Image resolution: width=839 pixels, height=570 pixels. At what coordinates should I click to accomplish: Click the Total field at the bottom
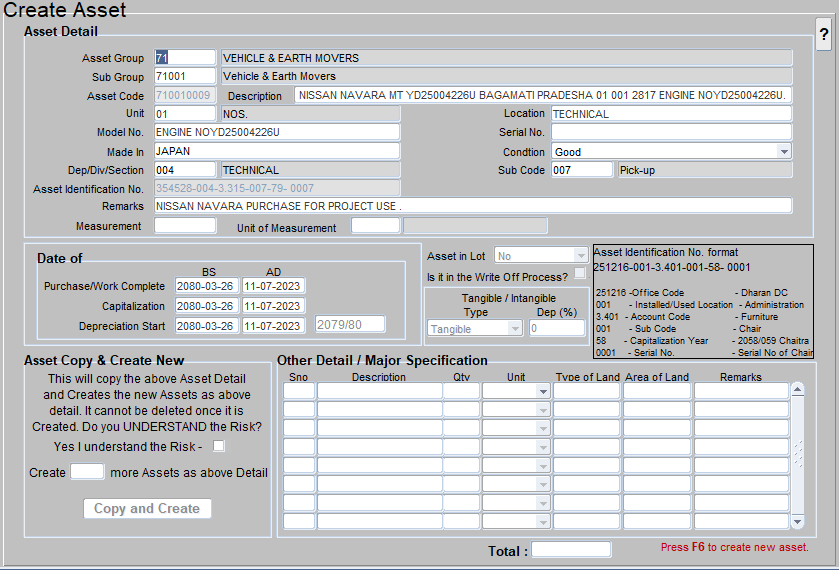coord(570,550)
